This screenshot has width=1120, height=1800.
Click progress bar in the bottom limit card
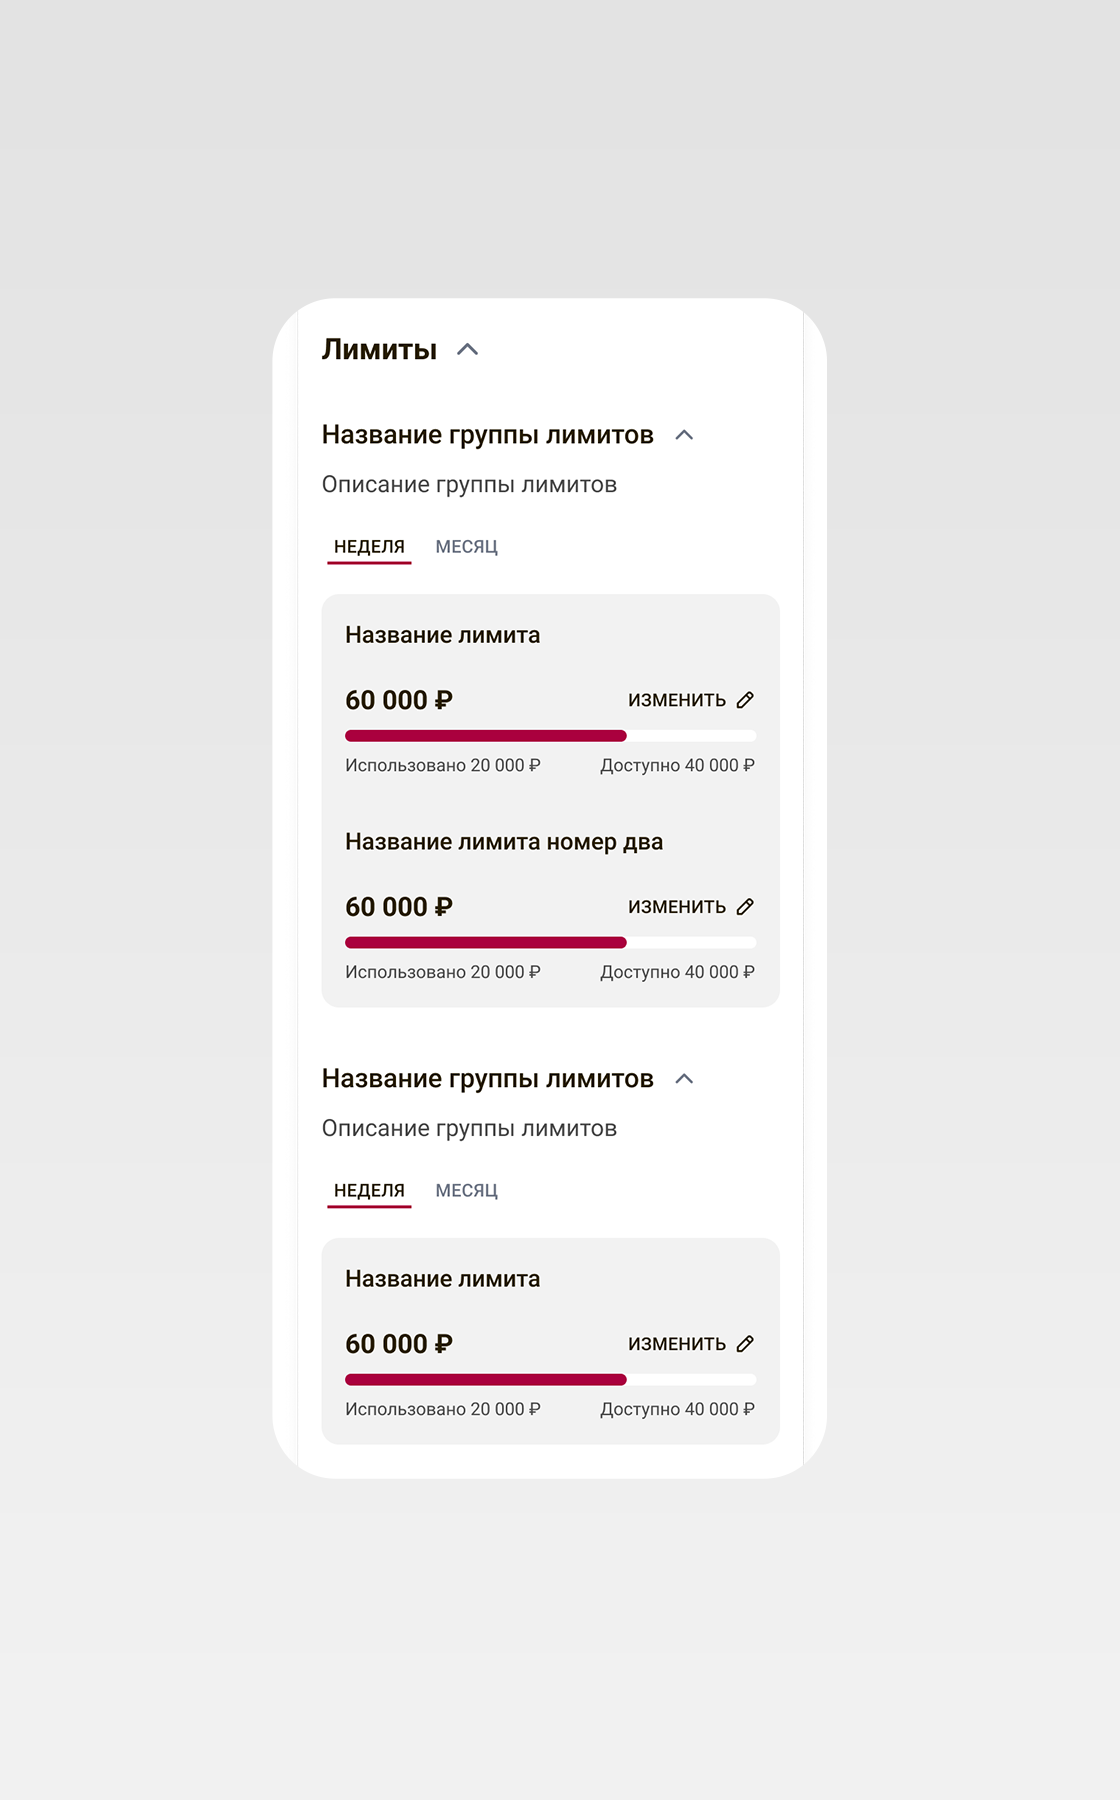tap(550, 1380)
